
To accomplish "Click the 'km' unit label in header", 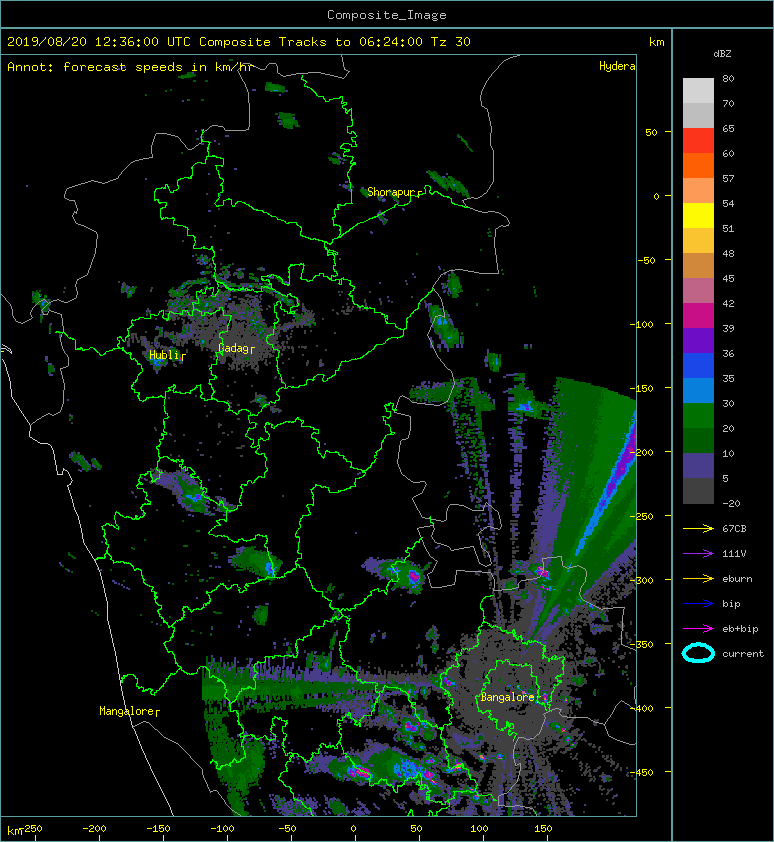I will [656, 42].
